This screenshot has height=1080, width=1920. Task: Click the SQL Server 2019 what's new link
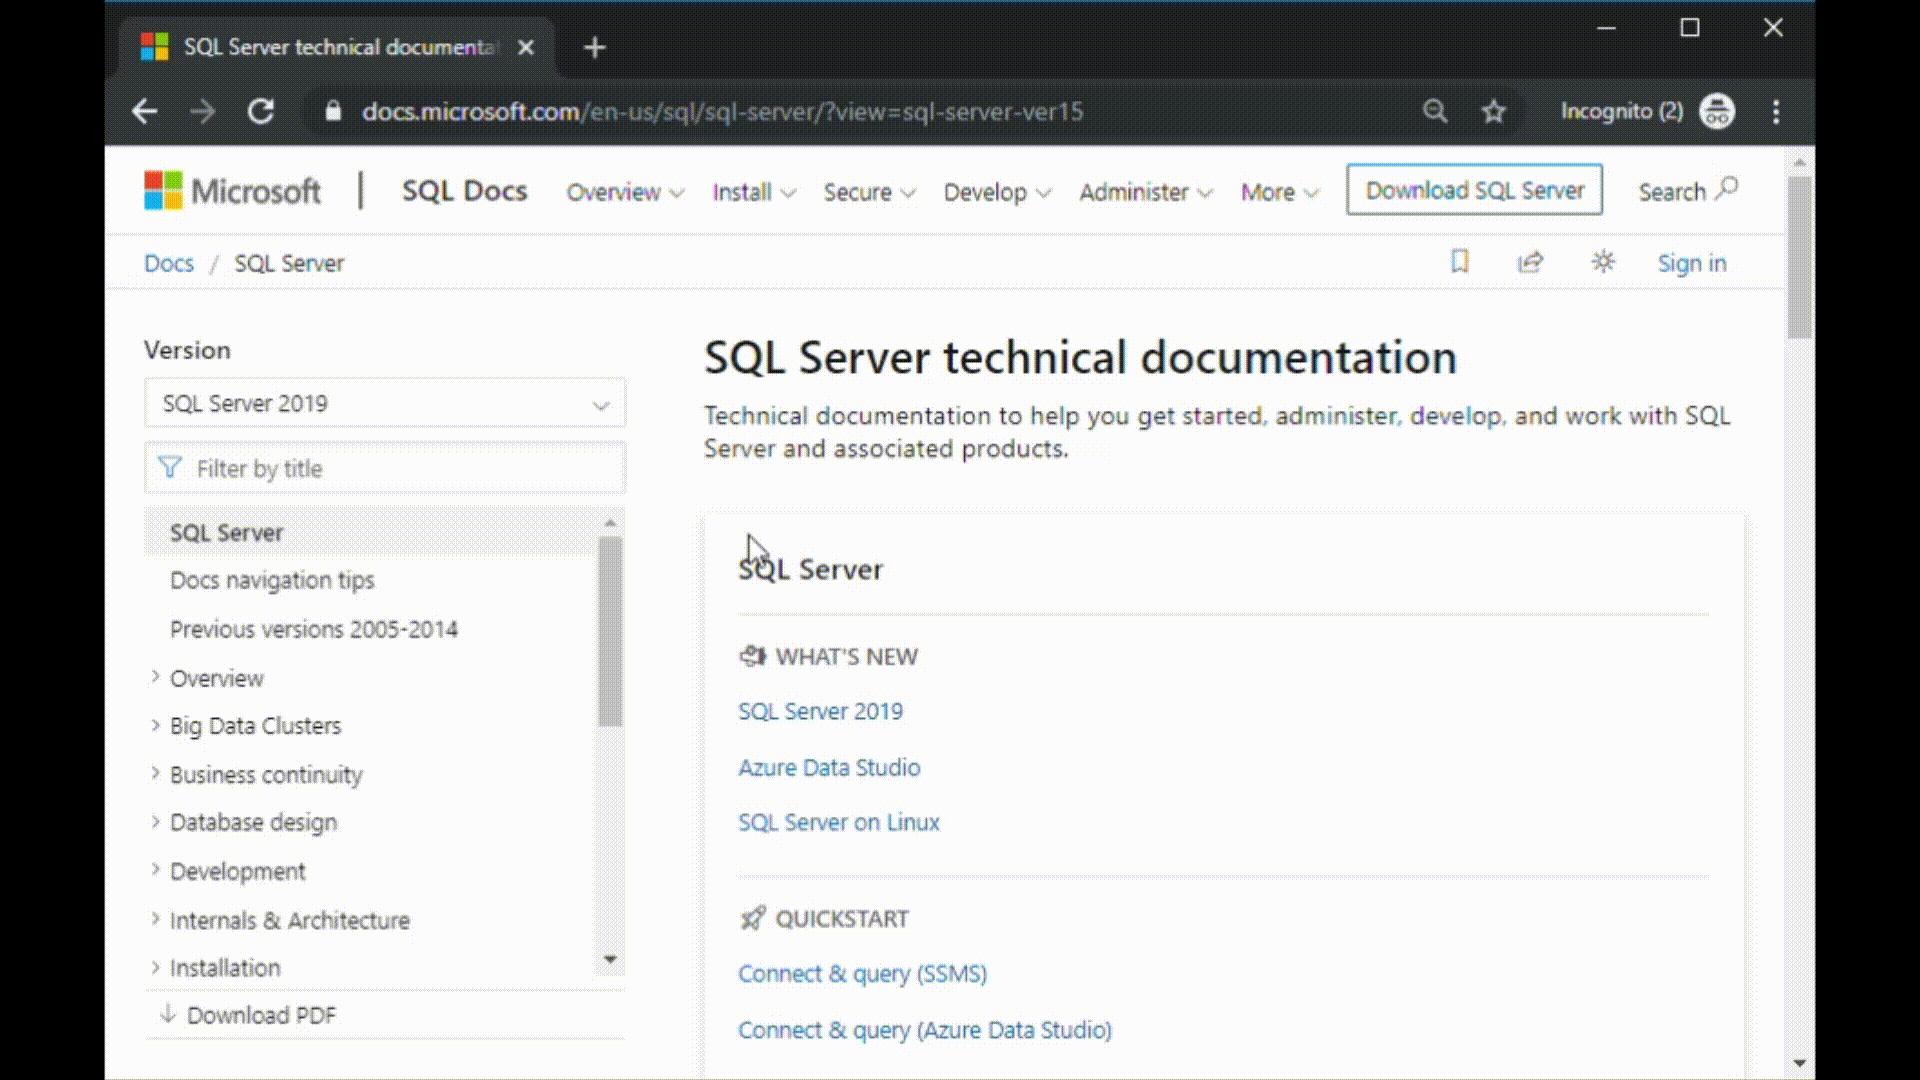pyautogui.click(x=819, y=711)
